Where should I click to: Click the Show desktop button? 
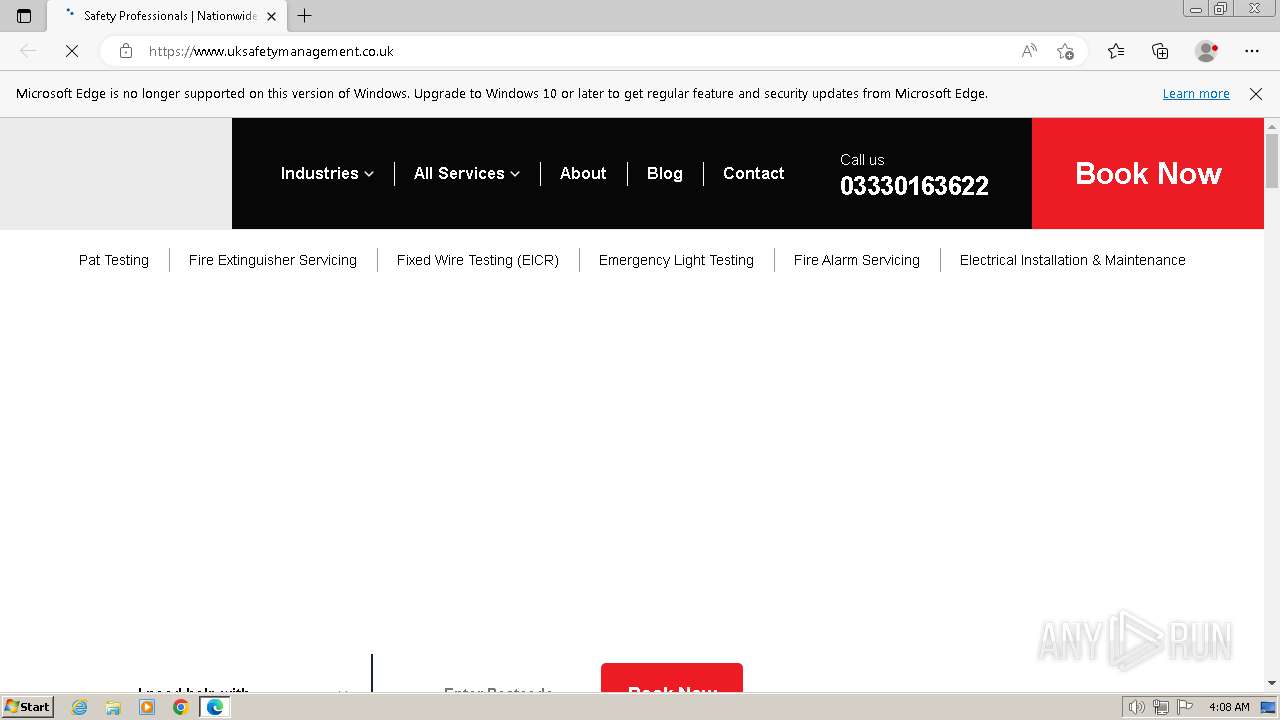pyautogui.click(x=1269, y=707)
